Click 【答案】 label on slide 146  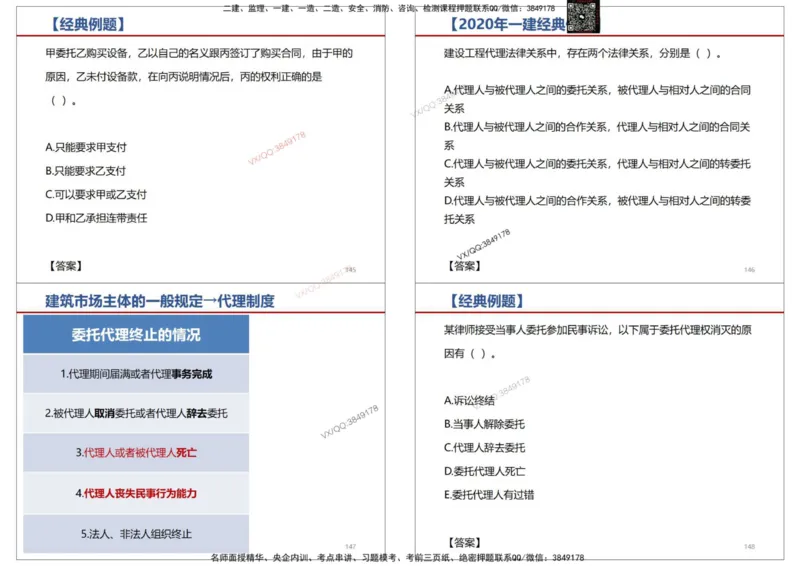click(464, 266)
